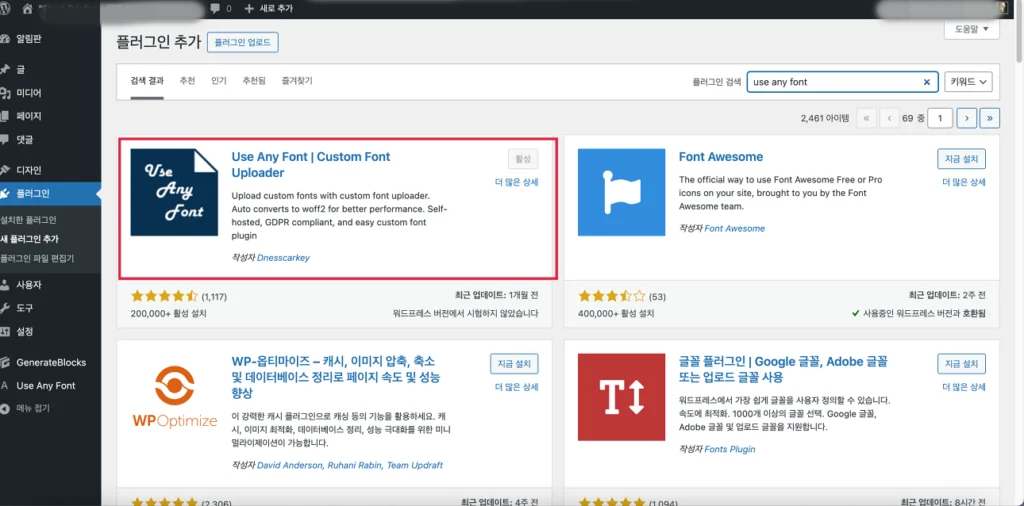Open 더 많은 상세 for Use Any Font
The width and height of the screenshot is (1024, 506).
pos(517,182)
